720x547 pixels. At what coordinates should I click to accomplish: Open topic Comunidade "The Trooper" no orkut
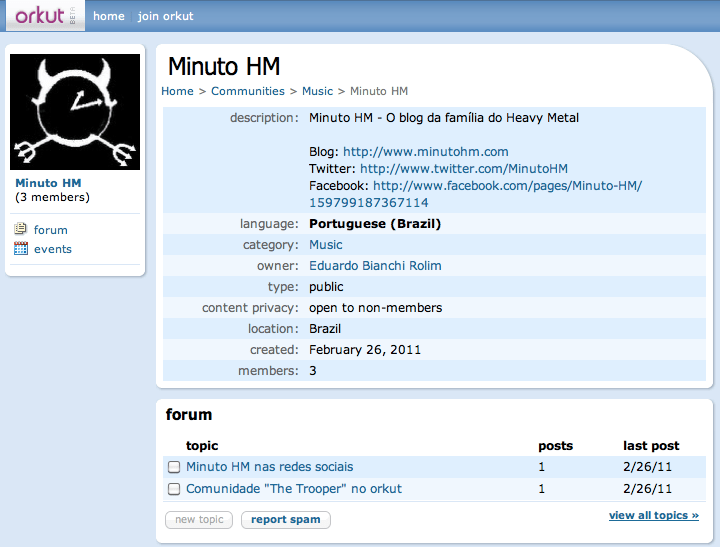[294, 489]
